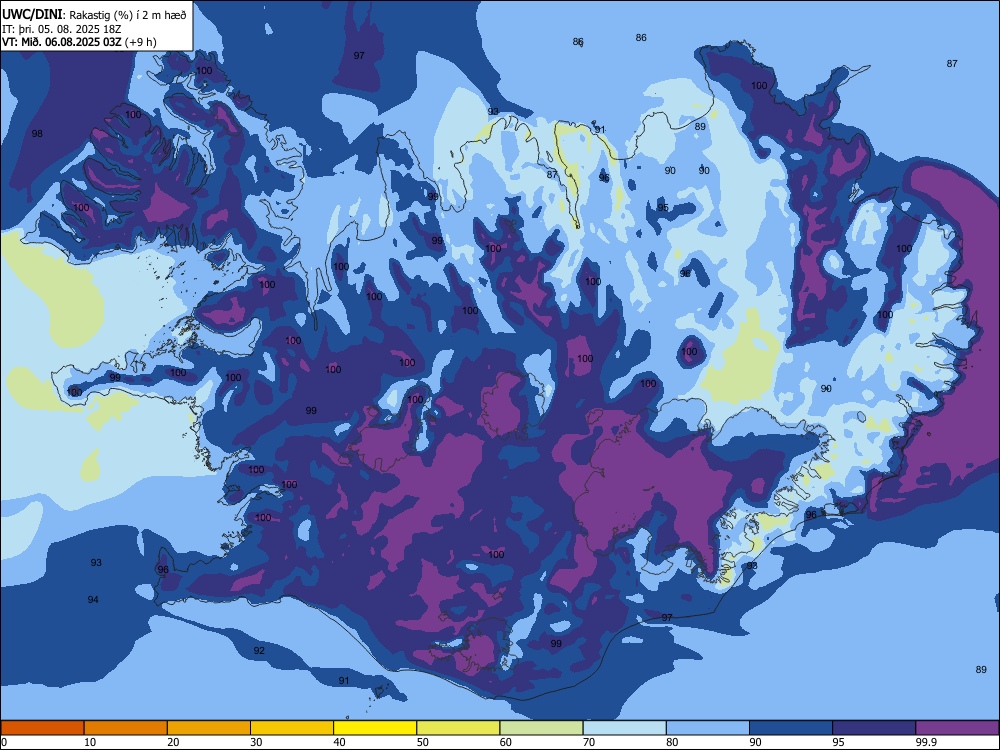The height and width of the screenshot is (750, 1000).
Task: Click the light green 60-70 legend swatch
Action: [541, 728]
